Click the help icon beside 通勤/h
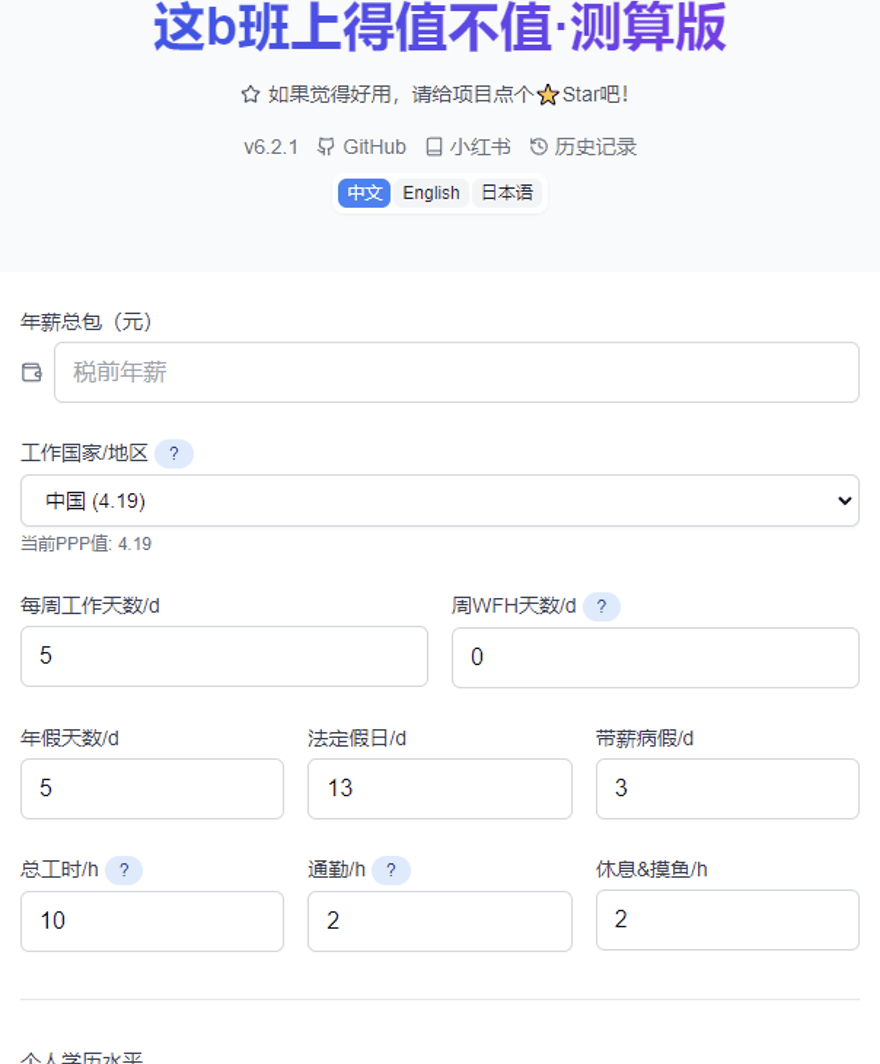The height and width of the screenshot is (1064, 880). coord(391,870)
